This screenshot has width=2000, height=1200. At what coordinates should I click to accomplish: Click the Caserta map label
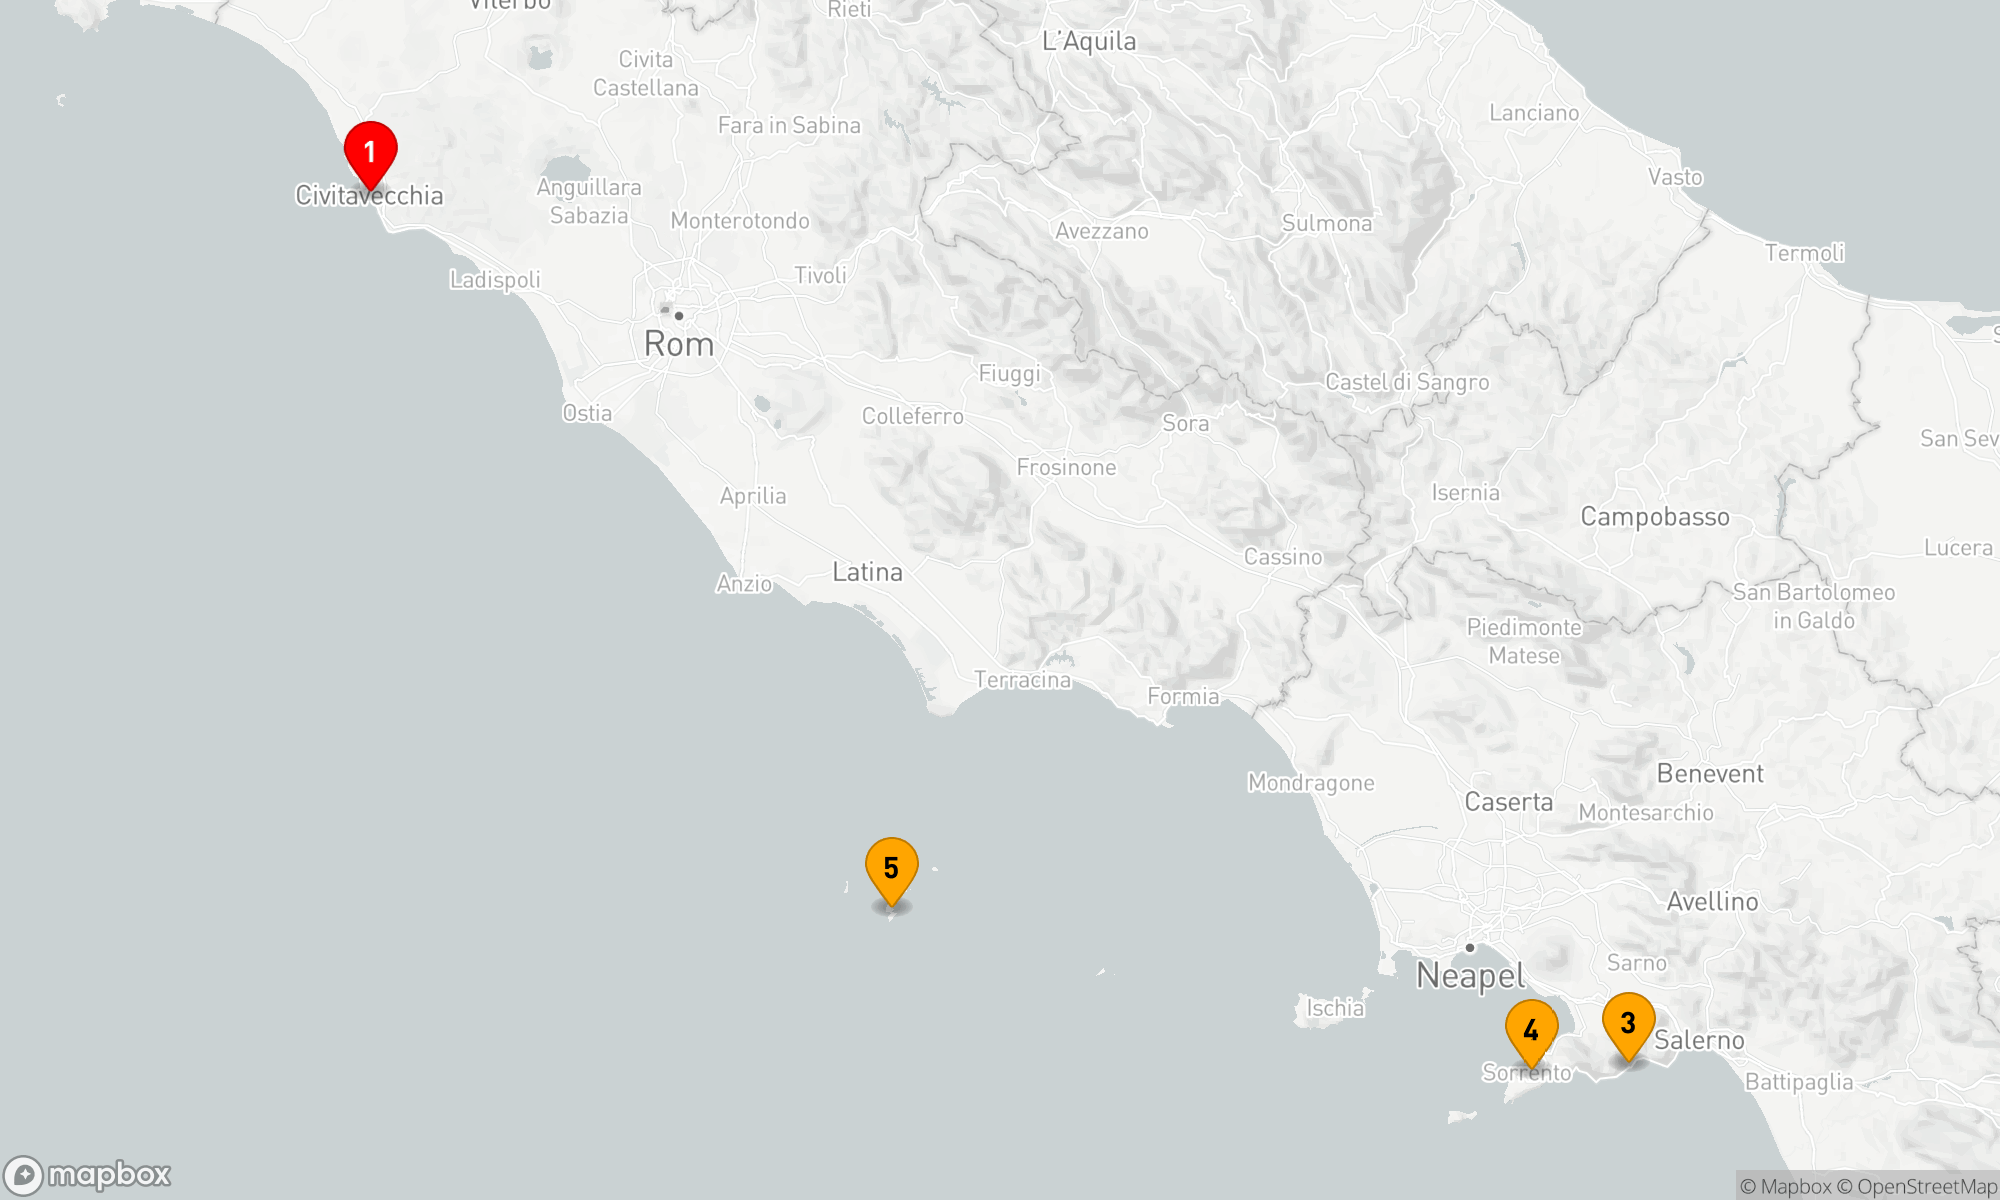pyautogui.click(x=1508, y=802)
